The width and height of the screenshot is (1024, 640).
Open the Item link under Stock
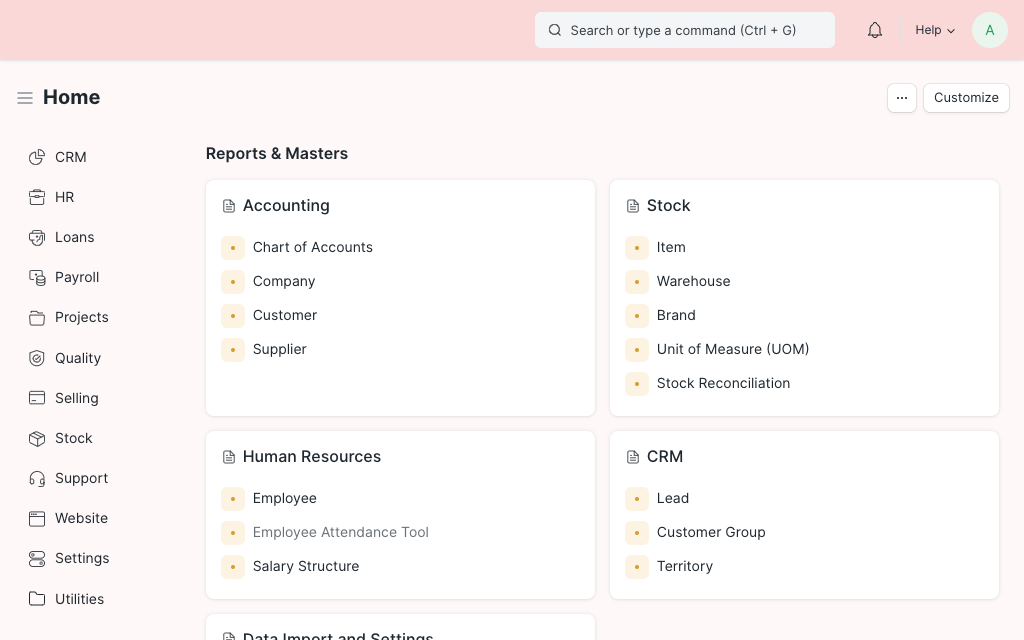point(671,248)
